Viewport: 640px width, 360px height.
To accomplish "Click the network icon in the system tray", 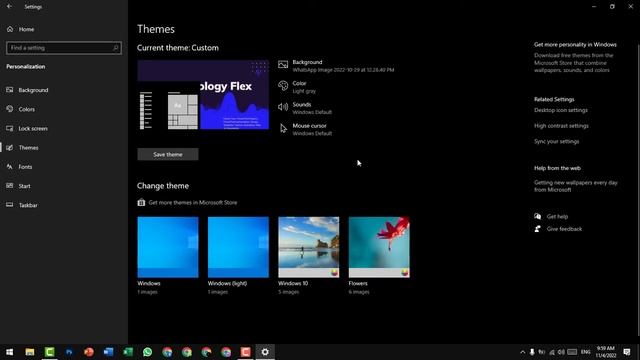I will (x=551, y=352).
